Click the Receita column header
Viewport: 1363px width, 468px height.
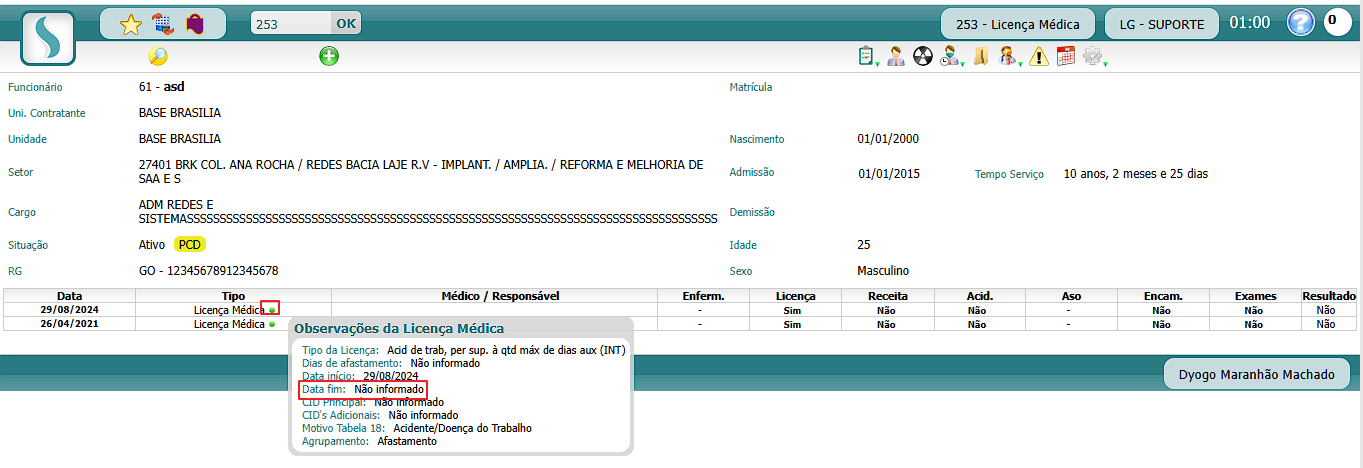[x=888, y=296]
